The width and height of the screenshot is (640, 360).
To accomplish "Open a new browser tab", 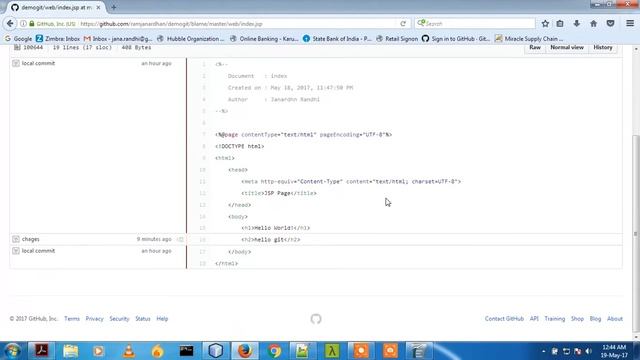I will pyautogui.click(x=113, y=7).
